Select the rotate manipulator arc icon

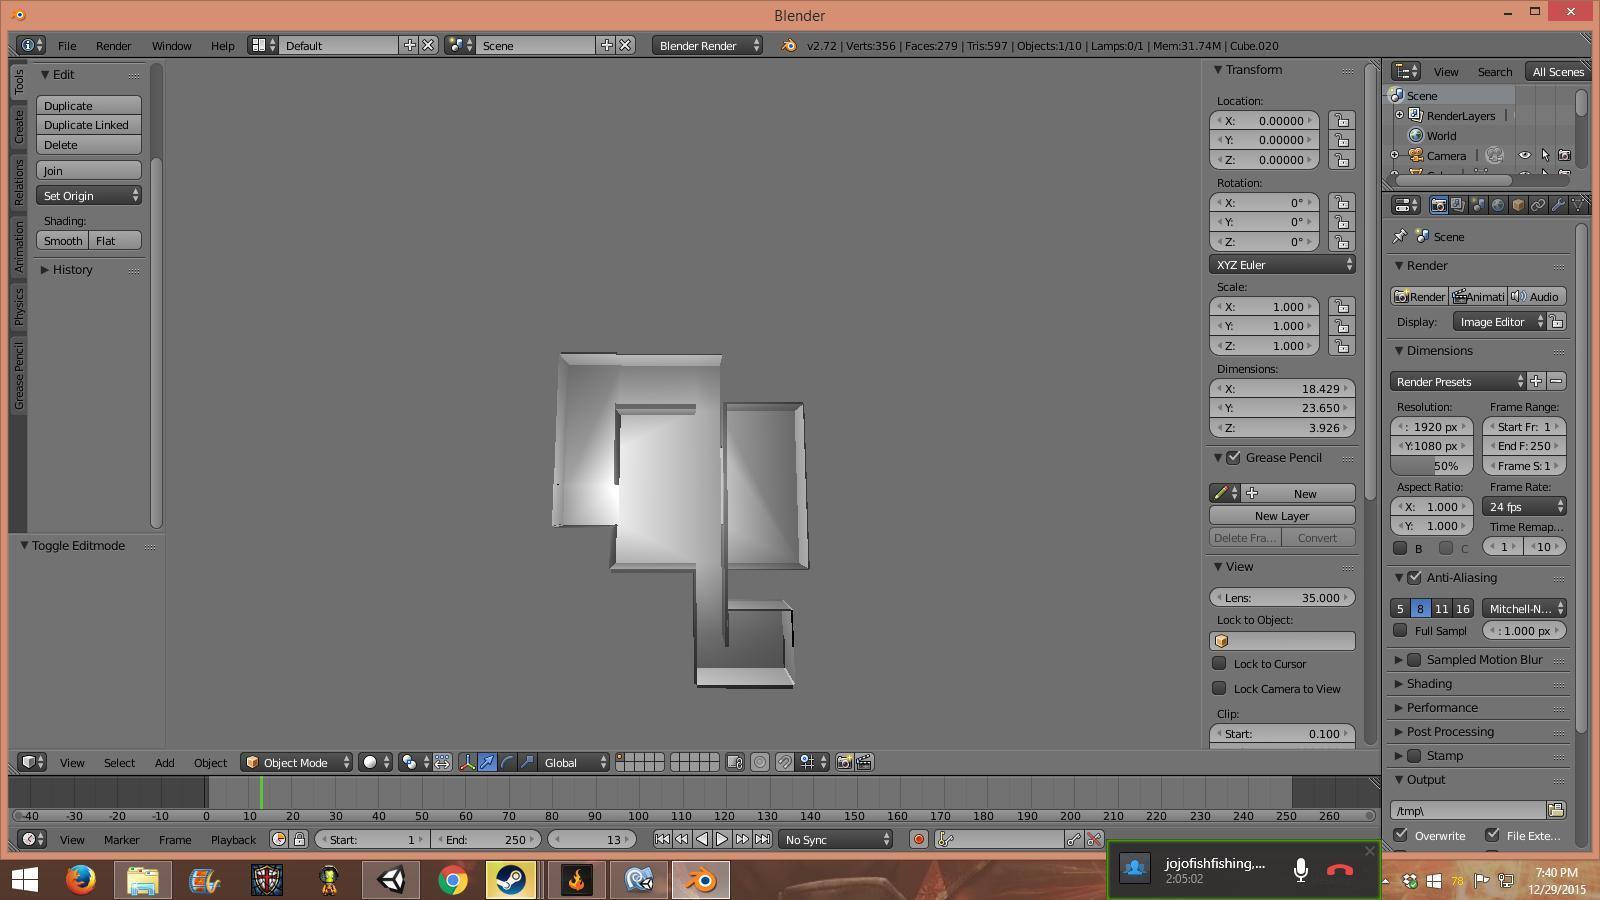pyautogui.click(x=507, y=762)
